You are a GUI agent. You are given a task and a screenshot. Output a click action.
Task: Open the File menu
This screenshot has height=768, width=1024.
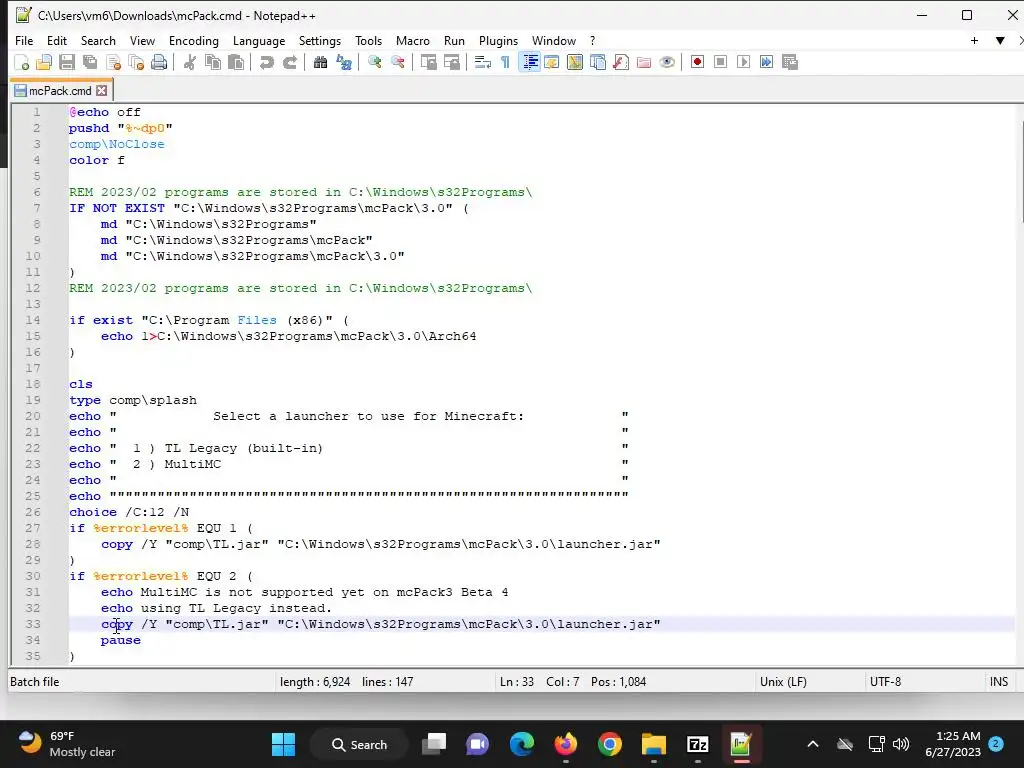24,40
